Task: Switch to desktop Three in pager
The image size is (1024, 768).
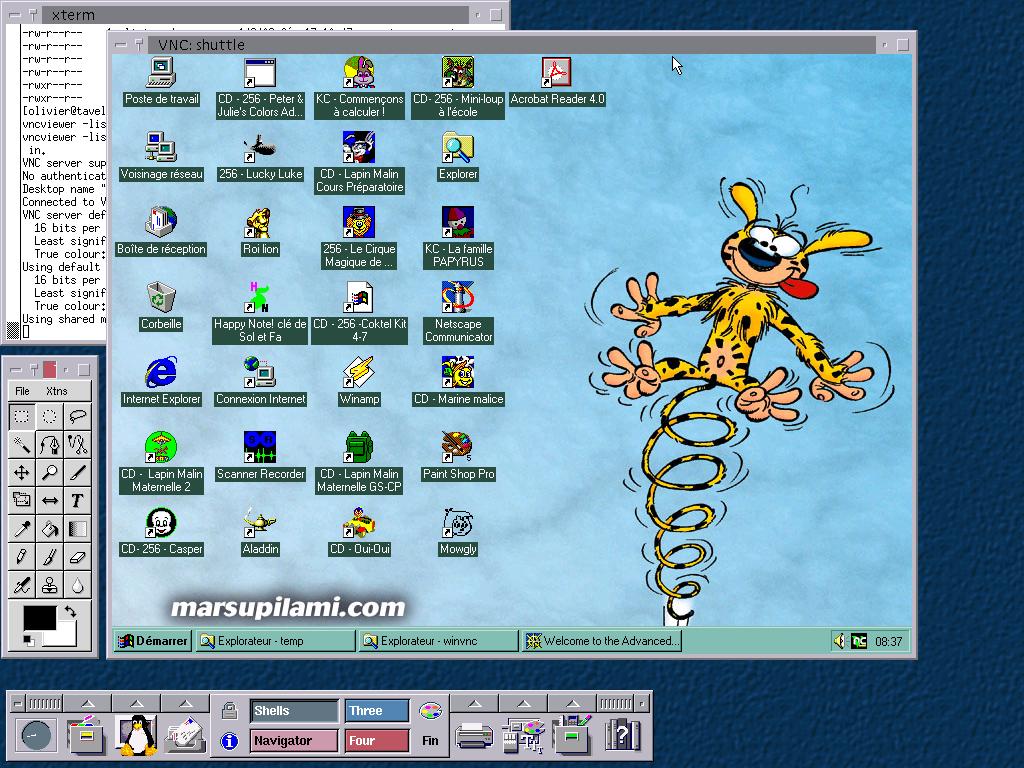Action: pos(377,711)
